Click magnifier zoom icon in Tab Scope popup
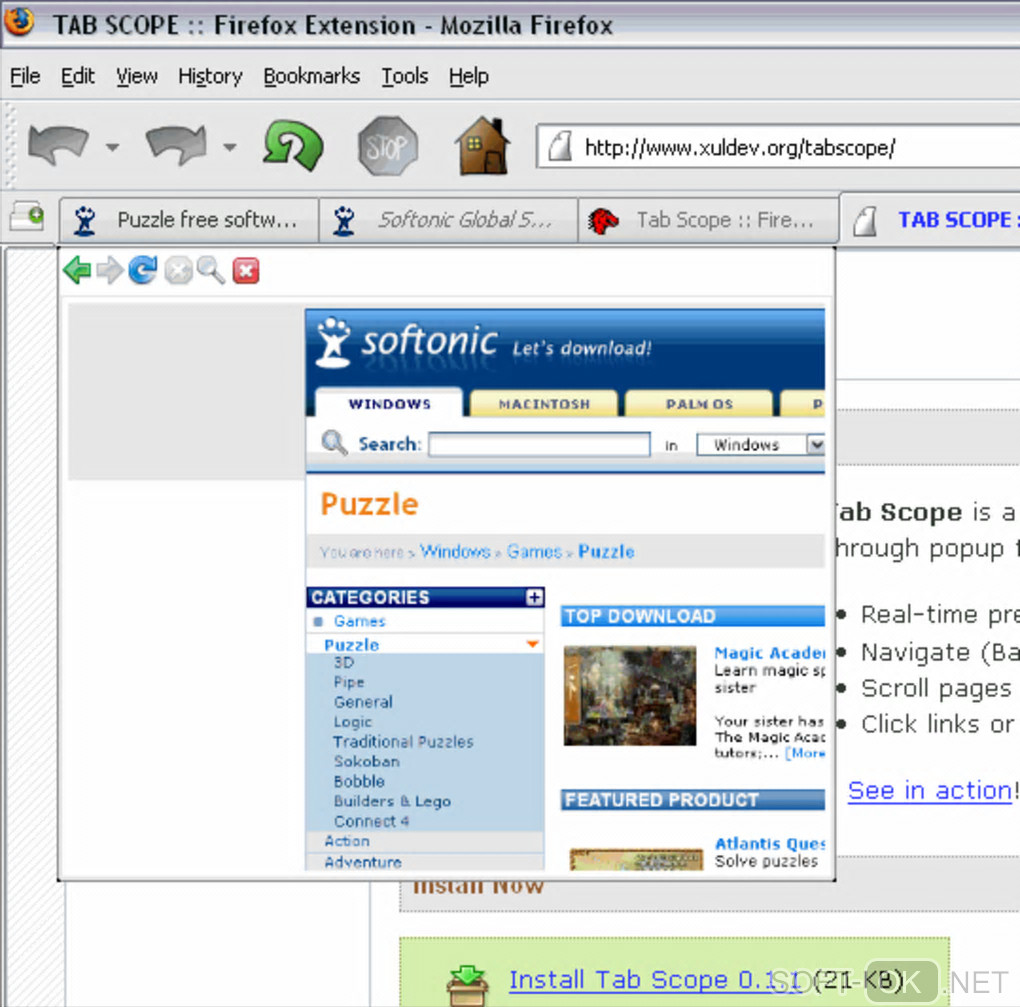1020x1007 pixels. point(211,270)
